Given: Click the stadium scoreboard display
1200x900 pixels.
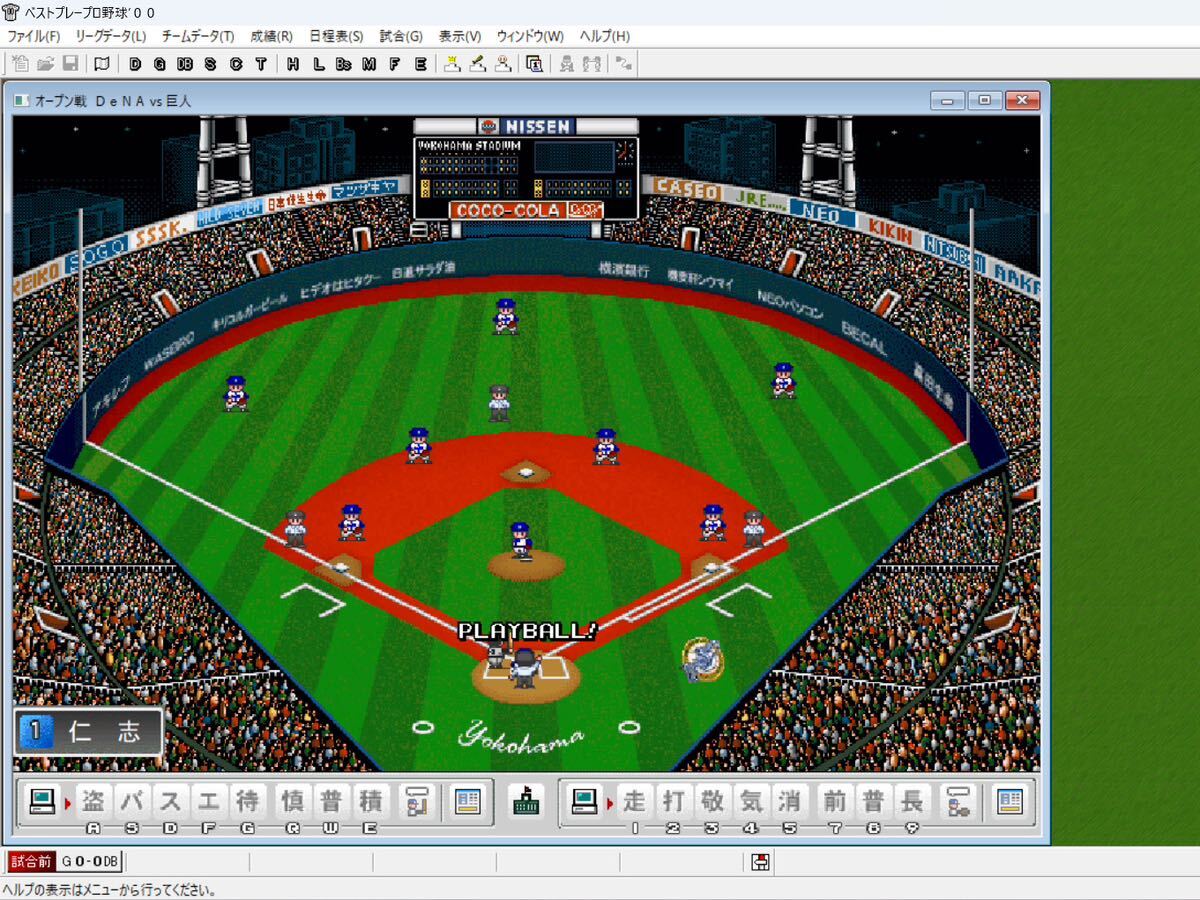Looking at the screenshot, I should pyautogui.click(x=526, y=168).
